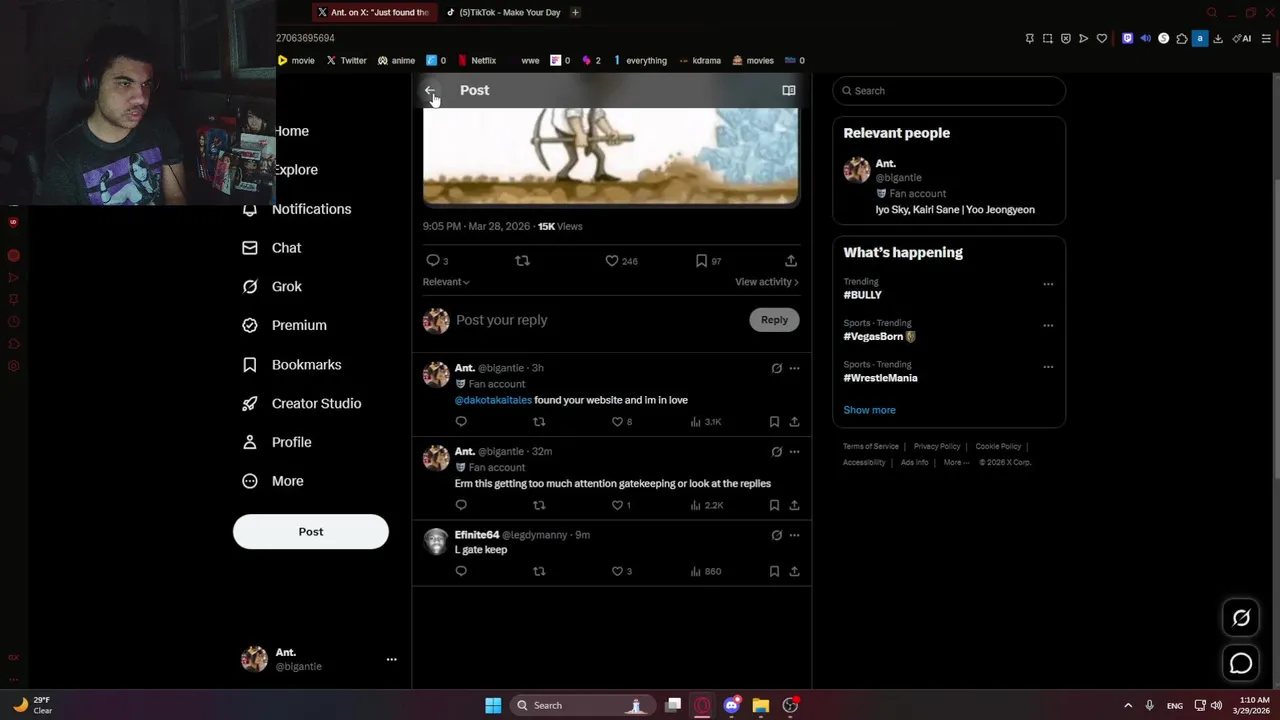Click the Windows taskbar Search box
This screenshot has width=1280, height=720.
(582, 705)
